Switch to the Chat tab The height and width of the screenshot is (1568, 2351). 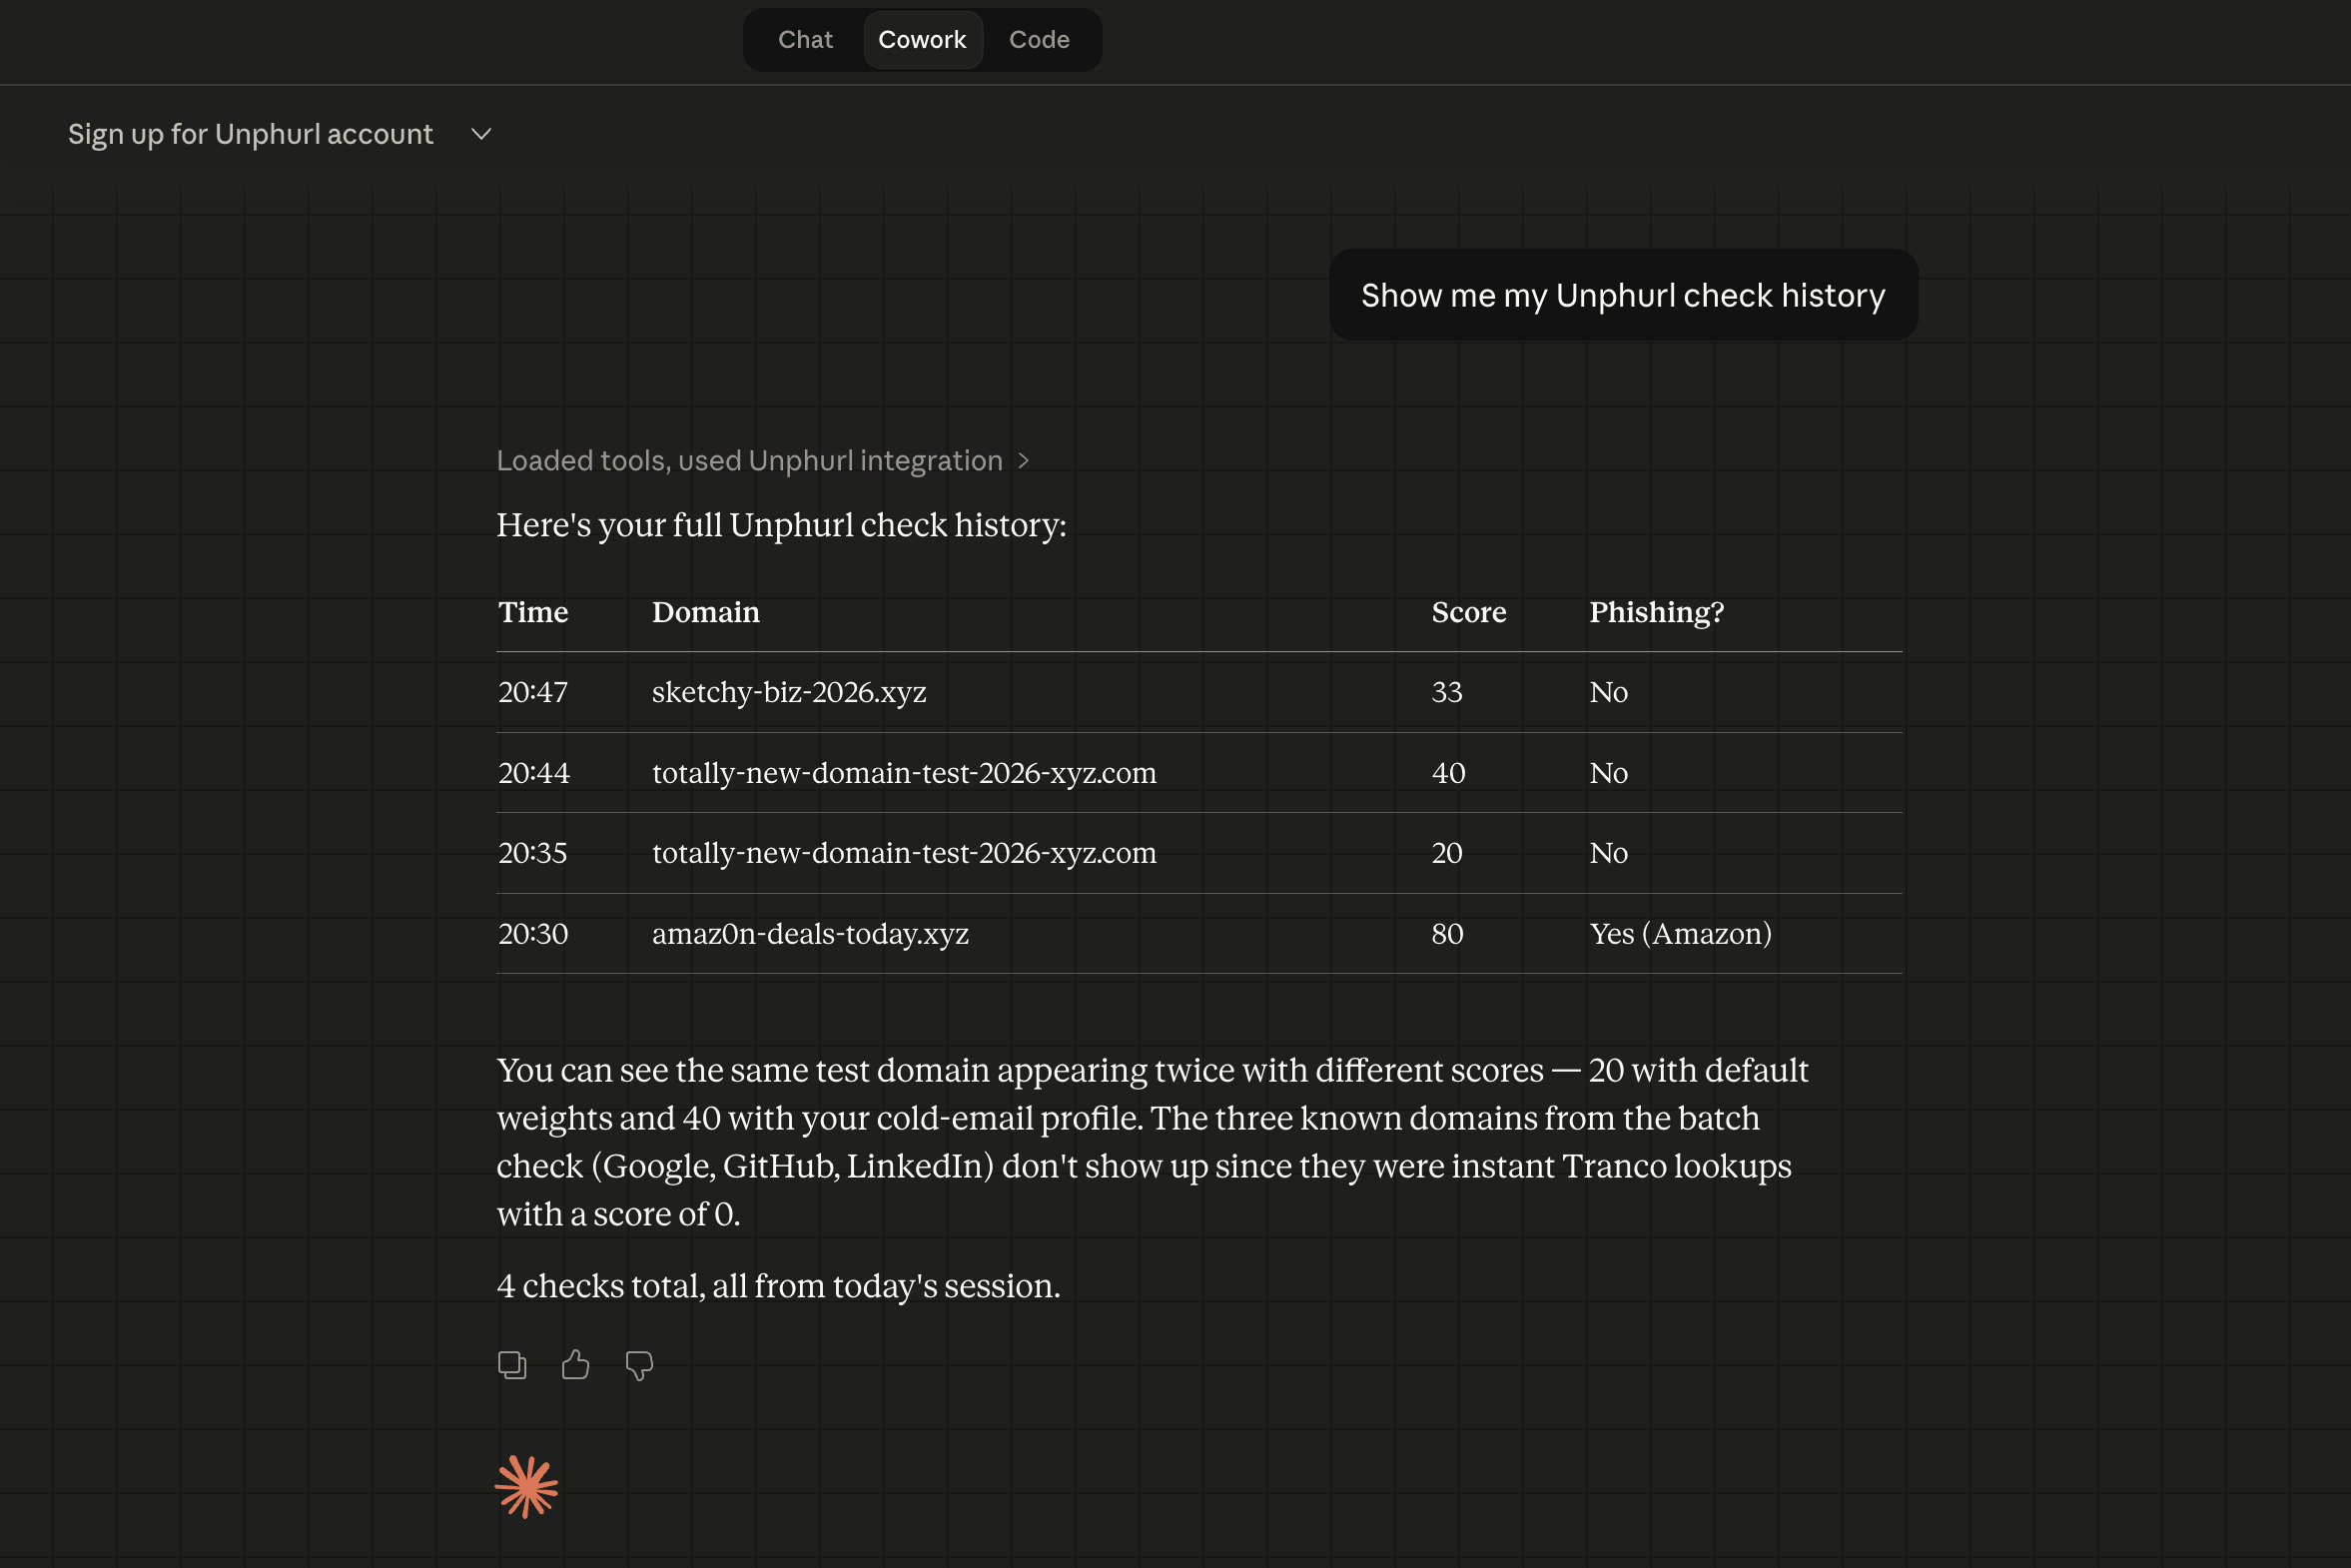[805, 40]
